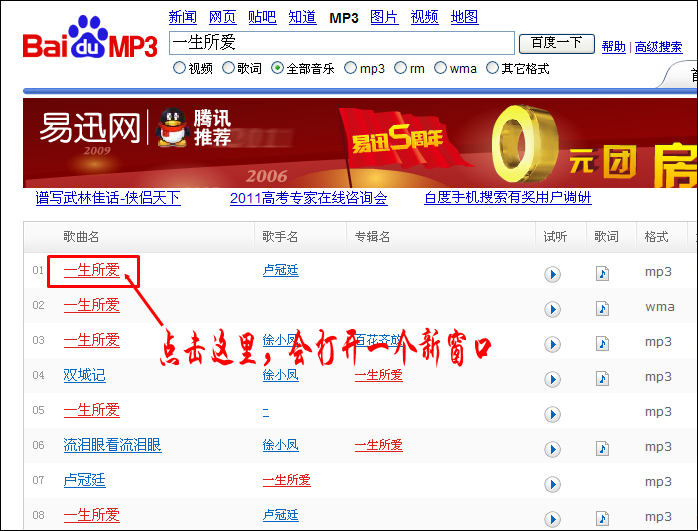Open the 帮助 link

pos(613,46)
